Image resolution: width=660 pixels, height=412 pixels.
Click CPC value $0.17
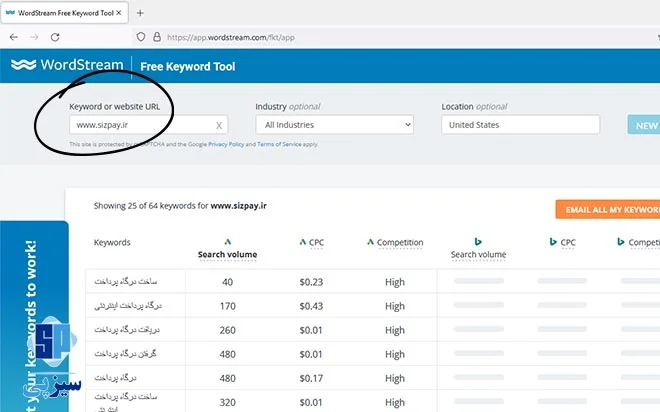pyautogui.click(x=311, y=378)
